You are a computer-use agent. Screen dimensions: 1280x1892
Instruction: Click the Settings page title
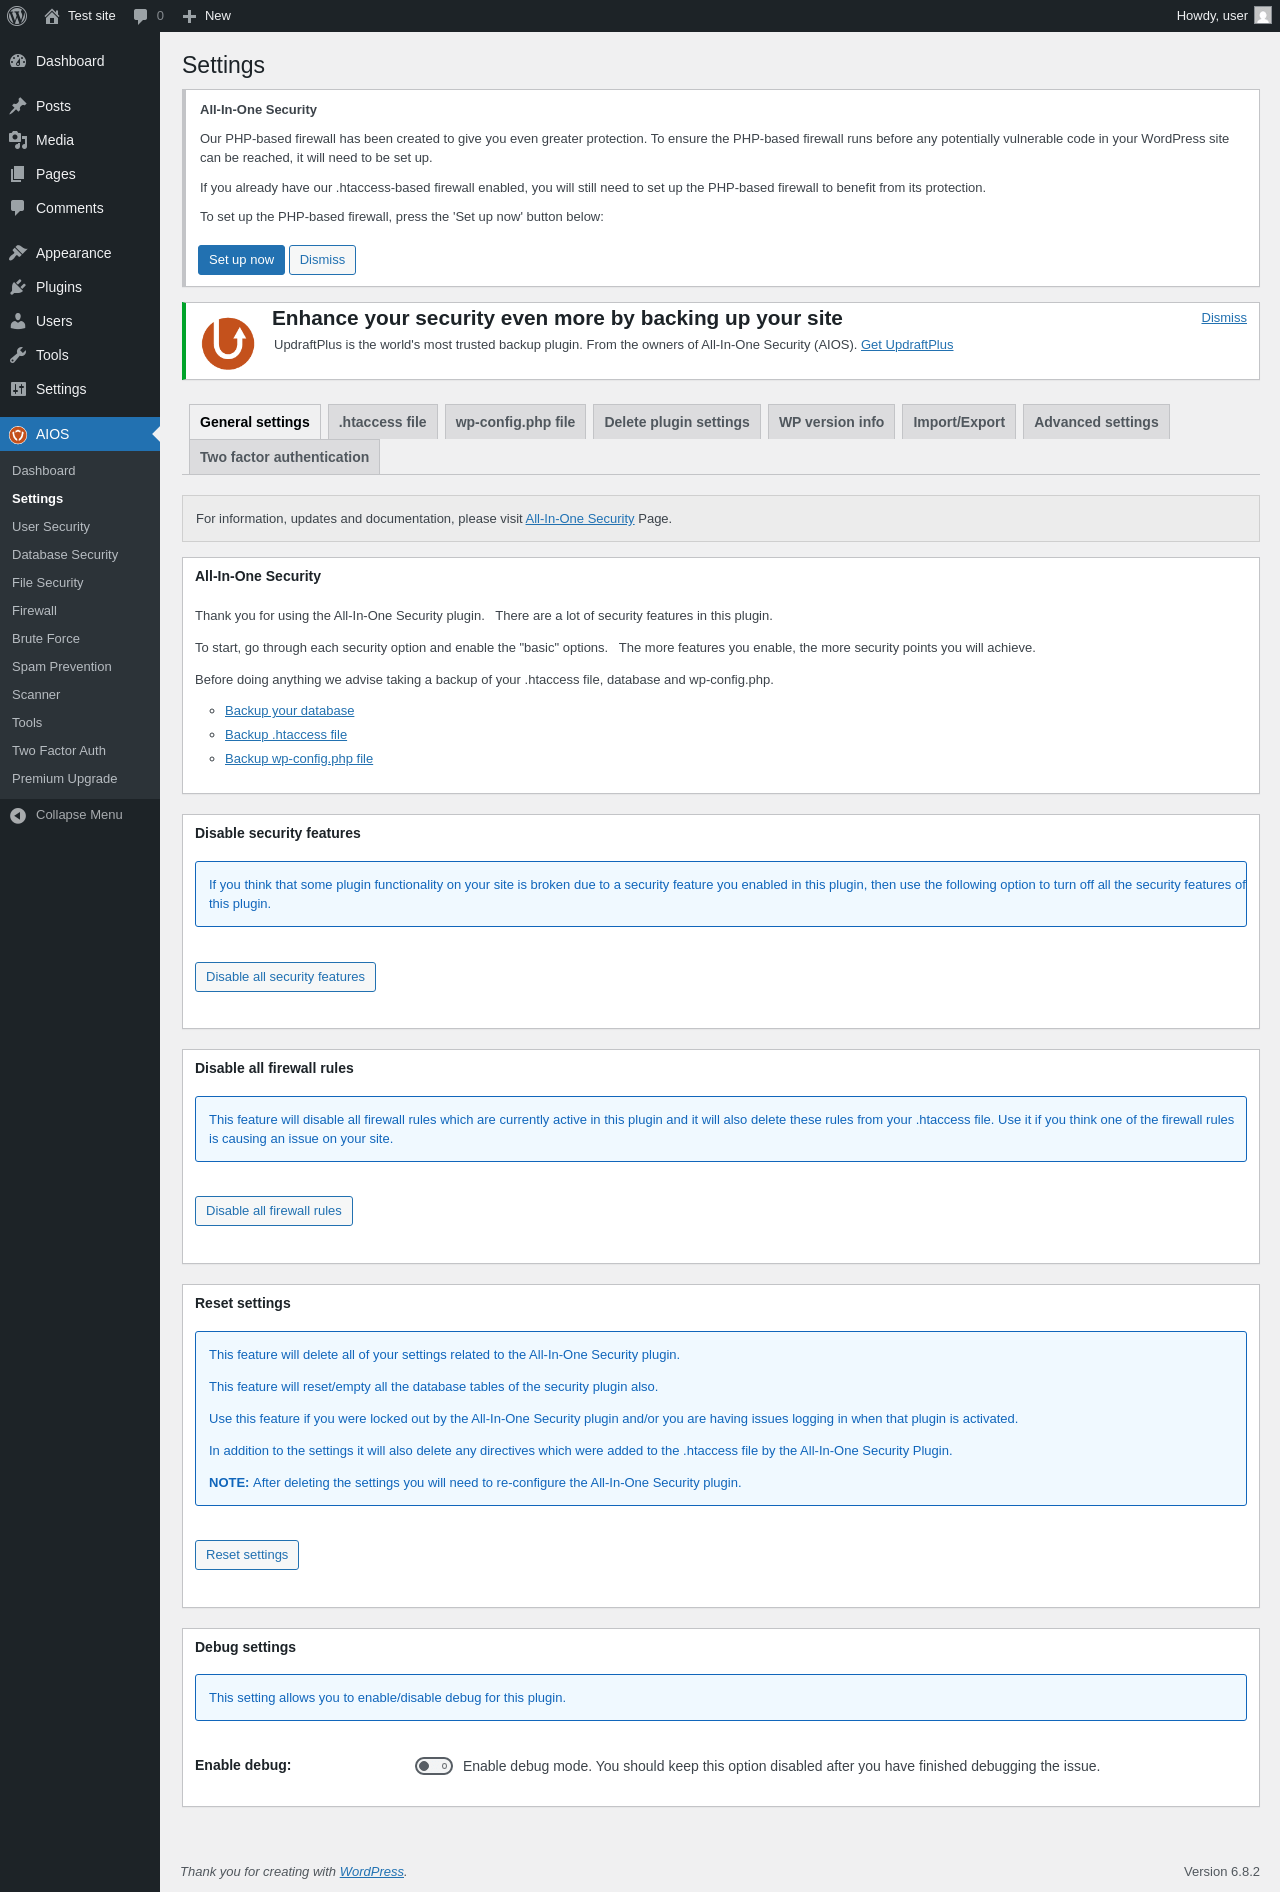click(223, 65)
